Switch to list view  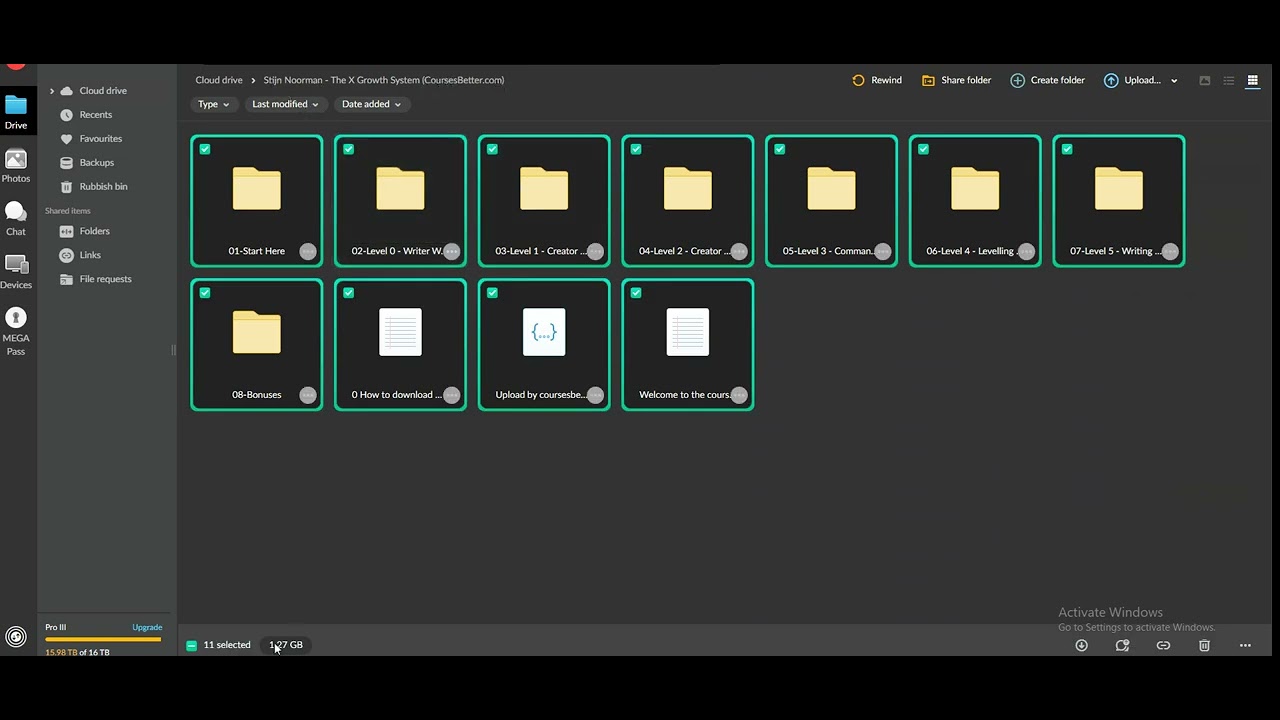[x=1228, y=80]
